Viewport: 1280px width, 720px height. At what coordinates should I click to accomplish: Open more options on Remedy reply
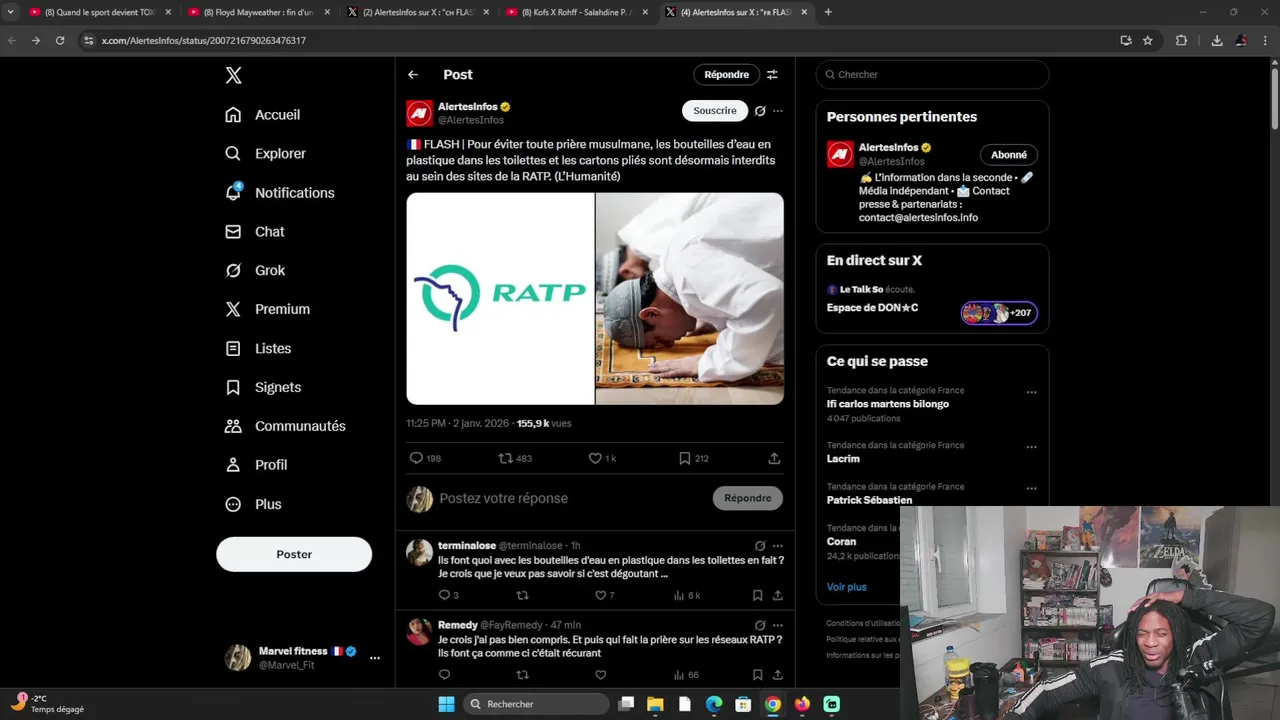coord(778,625)
